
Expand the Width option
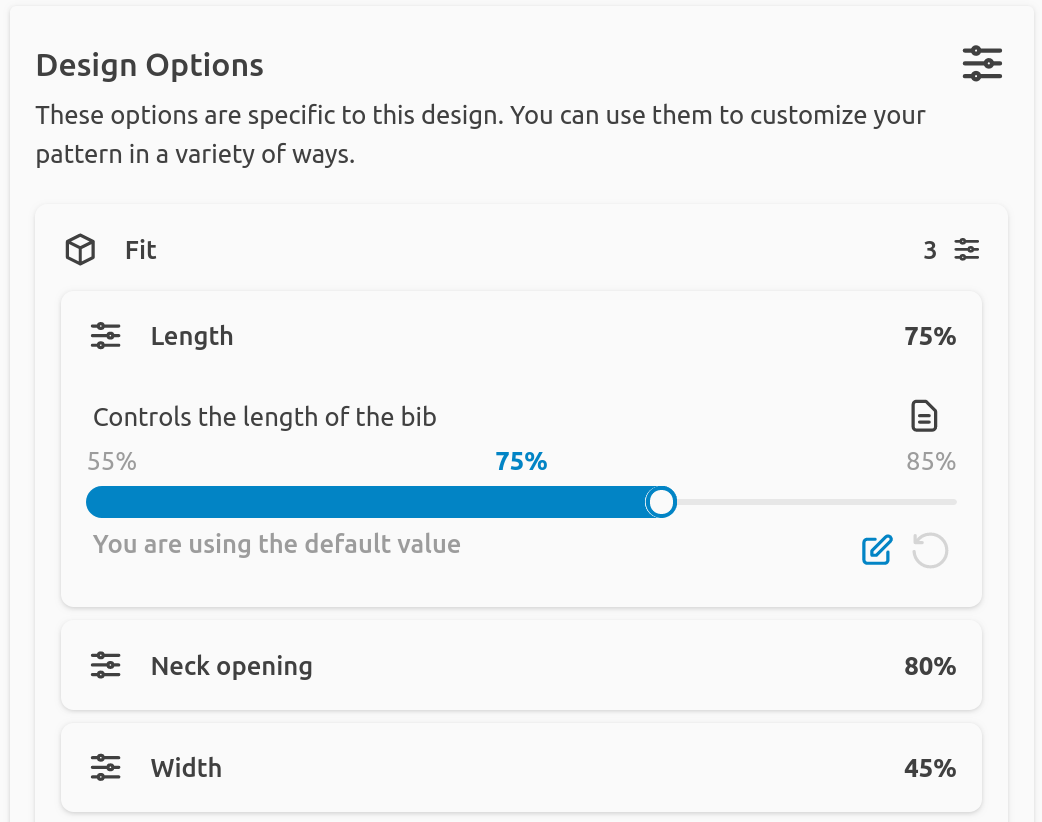pyautogui.click(x=522, y=767)
